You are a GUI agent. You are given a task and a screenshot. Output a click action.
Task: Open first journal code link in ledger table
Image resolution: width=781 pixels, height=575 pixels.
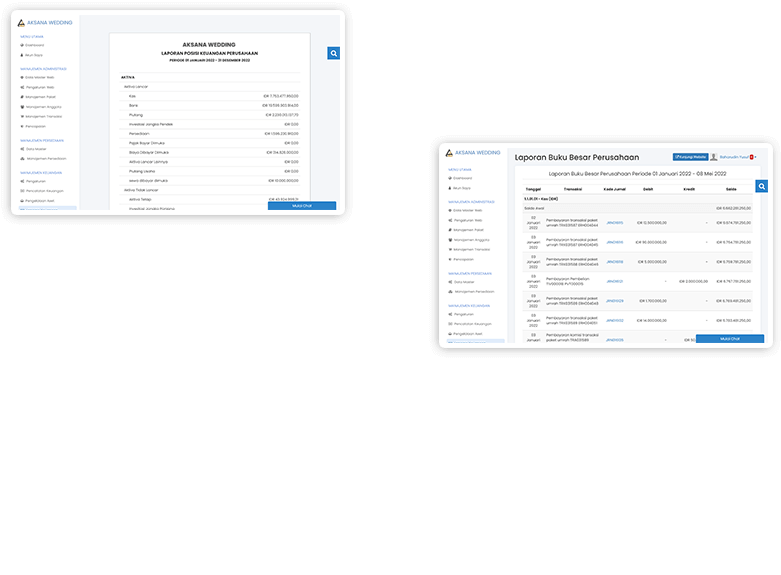pos(614,223)
